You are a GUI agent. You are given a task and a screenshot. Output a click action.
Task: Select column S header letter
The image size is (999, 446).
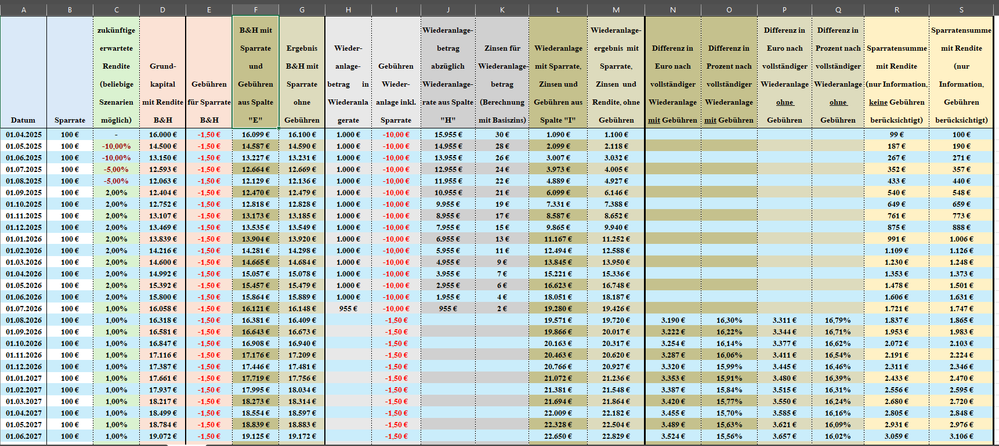960,8
